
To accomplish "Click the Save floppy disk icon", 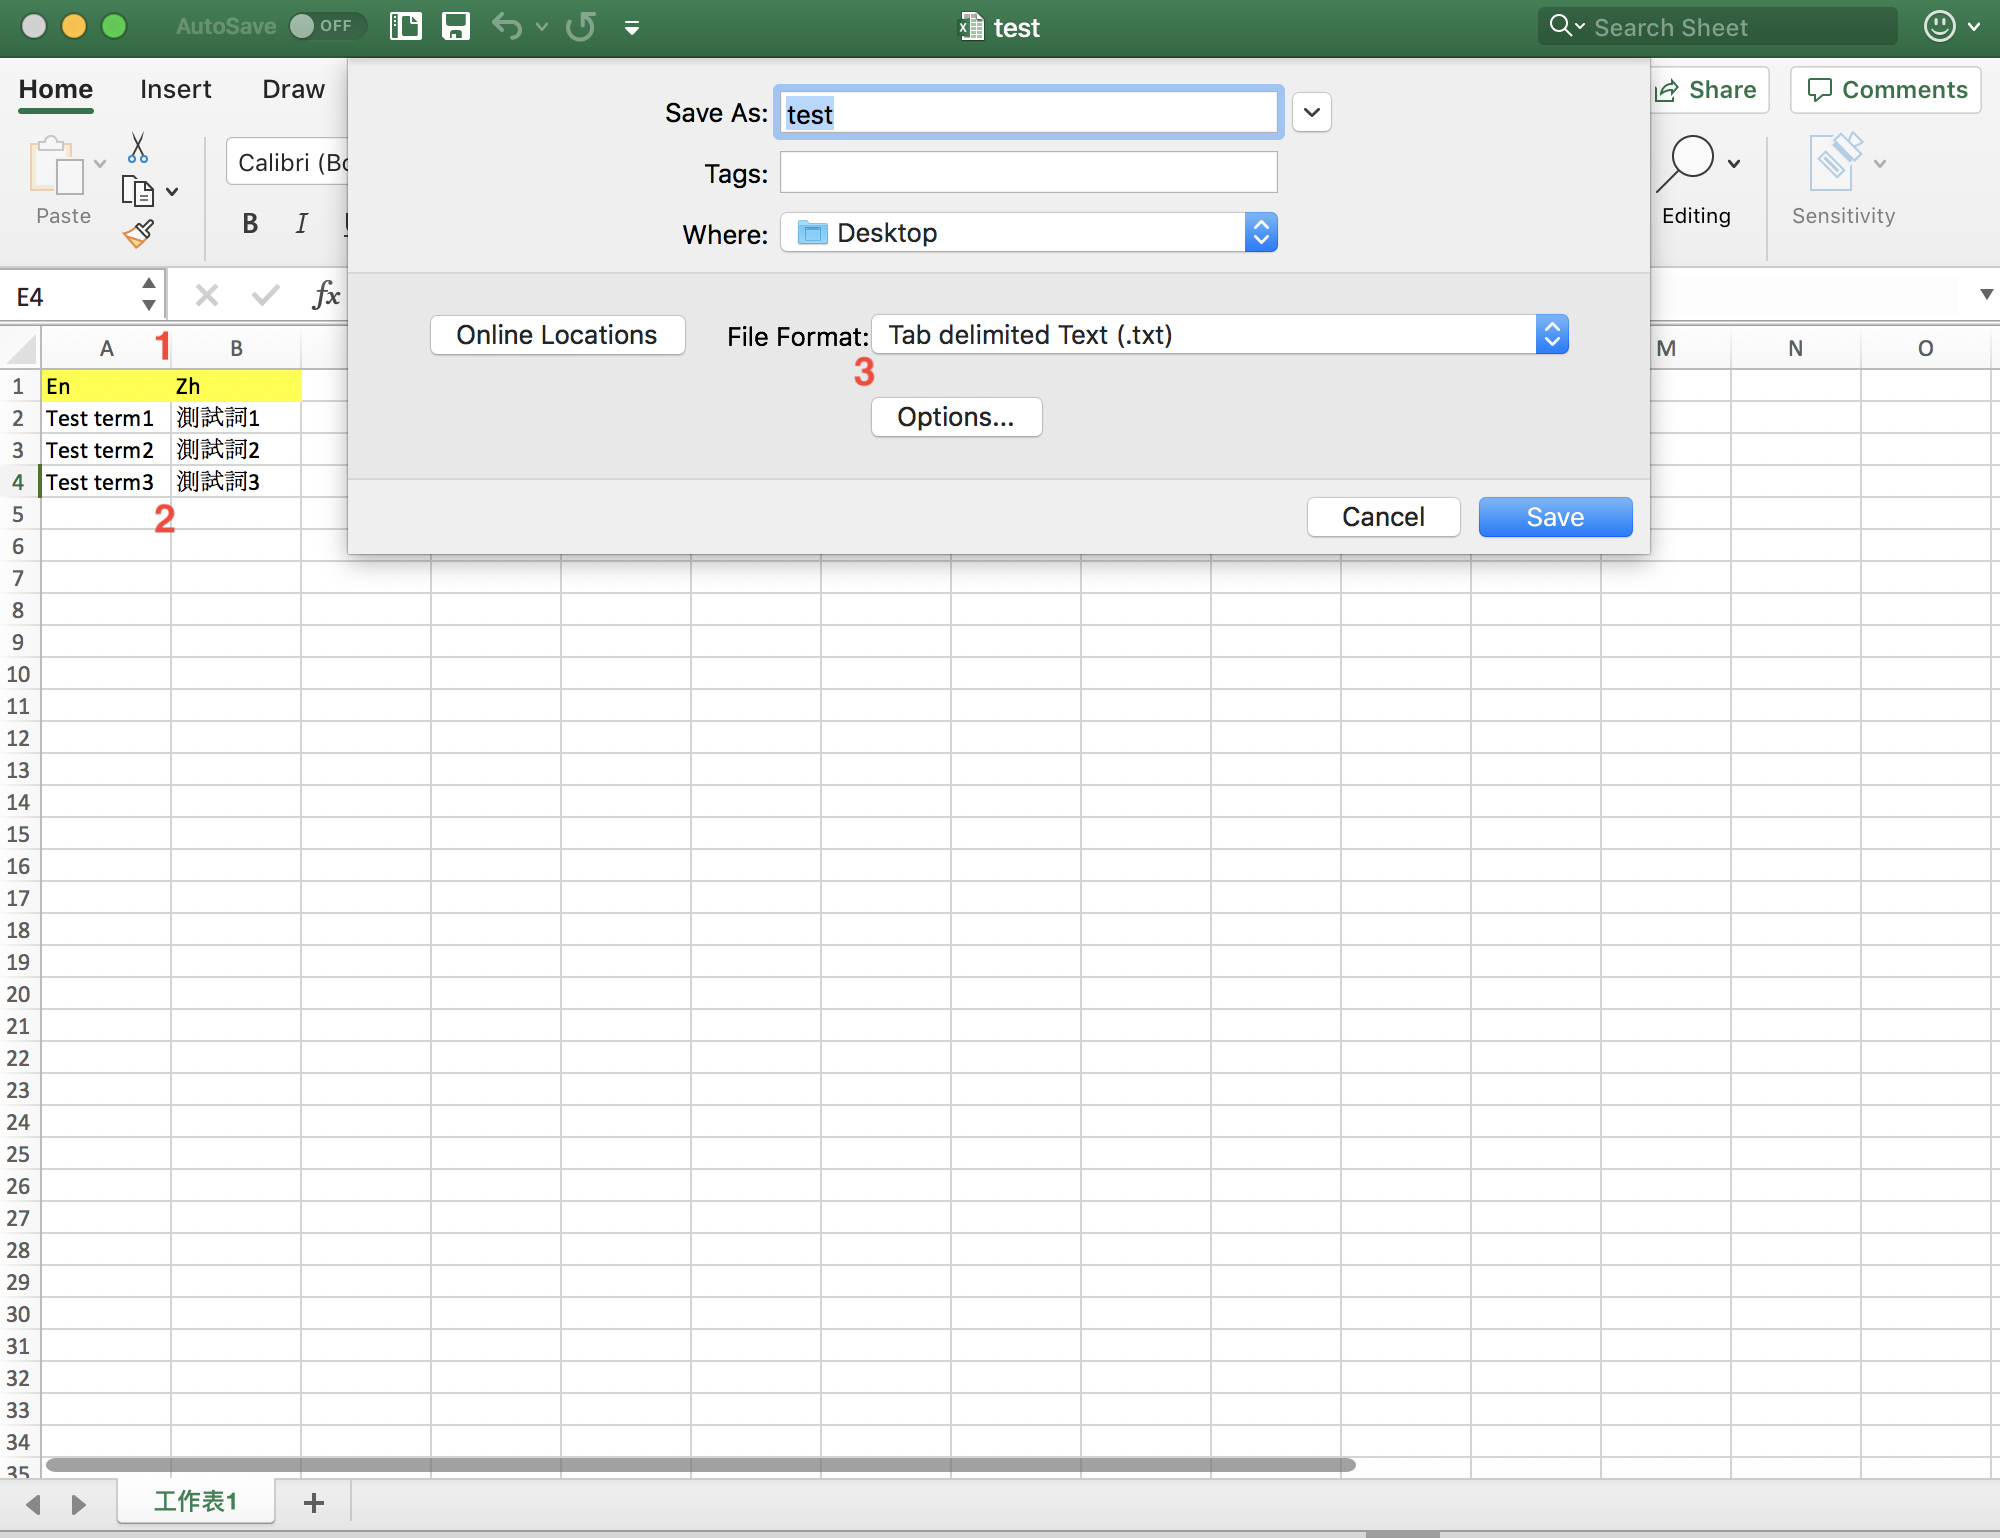I will coord(456,27).
